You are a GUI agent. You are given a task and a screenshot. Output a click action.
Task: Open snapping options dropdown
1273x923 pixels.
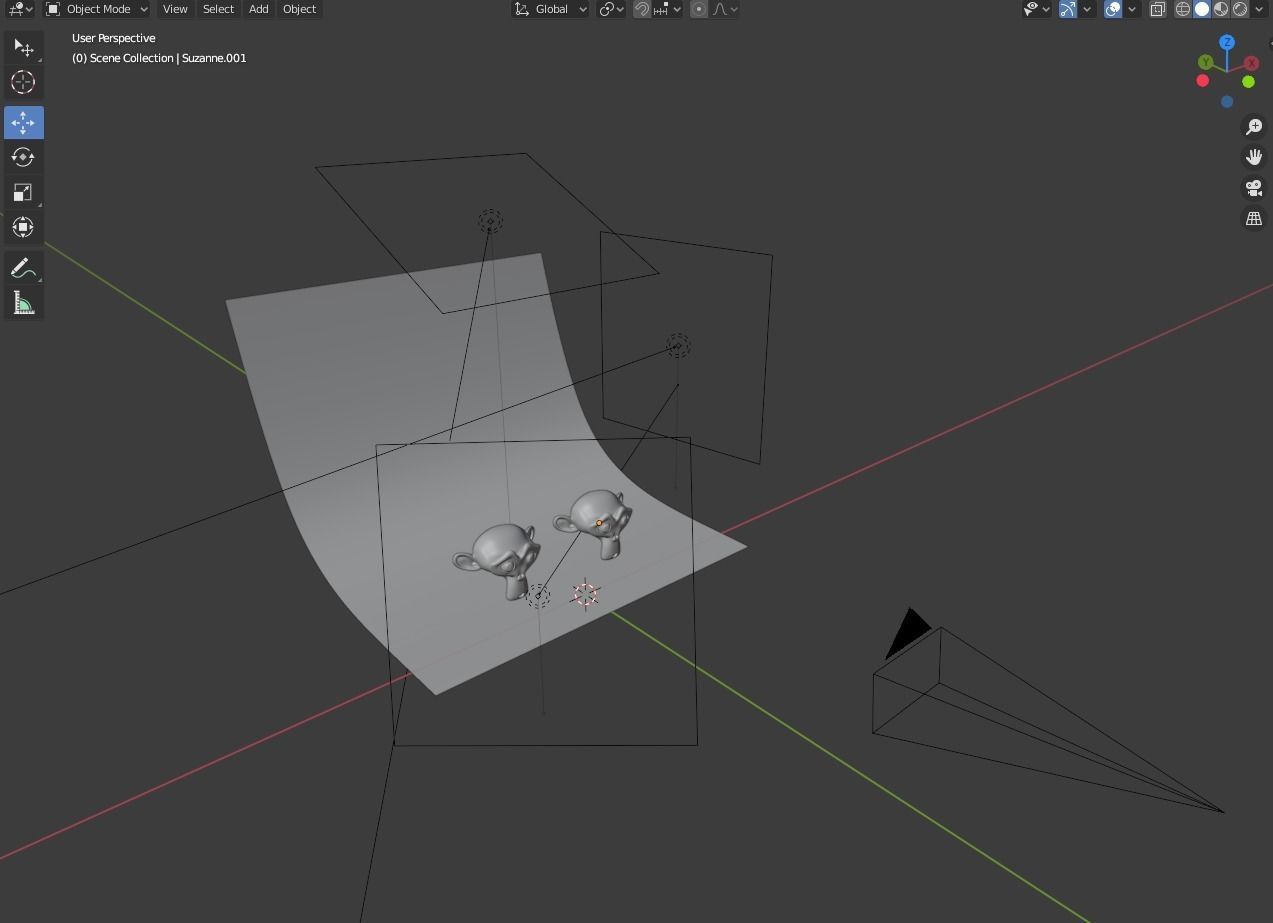668,9
